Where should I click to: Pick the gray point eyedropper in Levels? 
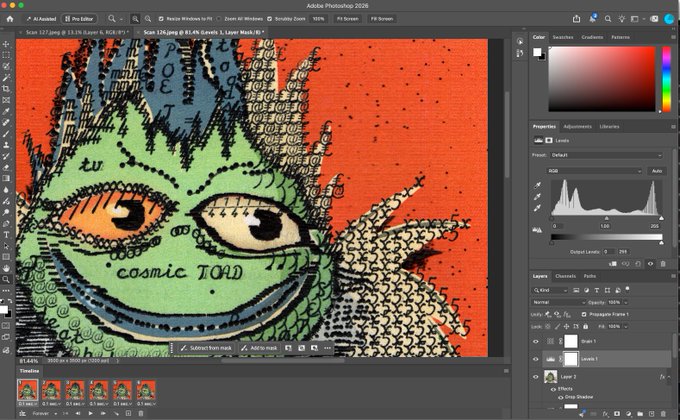(538, 197)
